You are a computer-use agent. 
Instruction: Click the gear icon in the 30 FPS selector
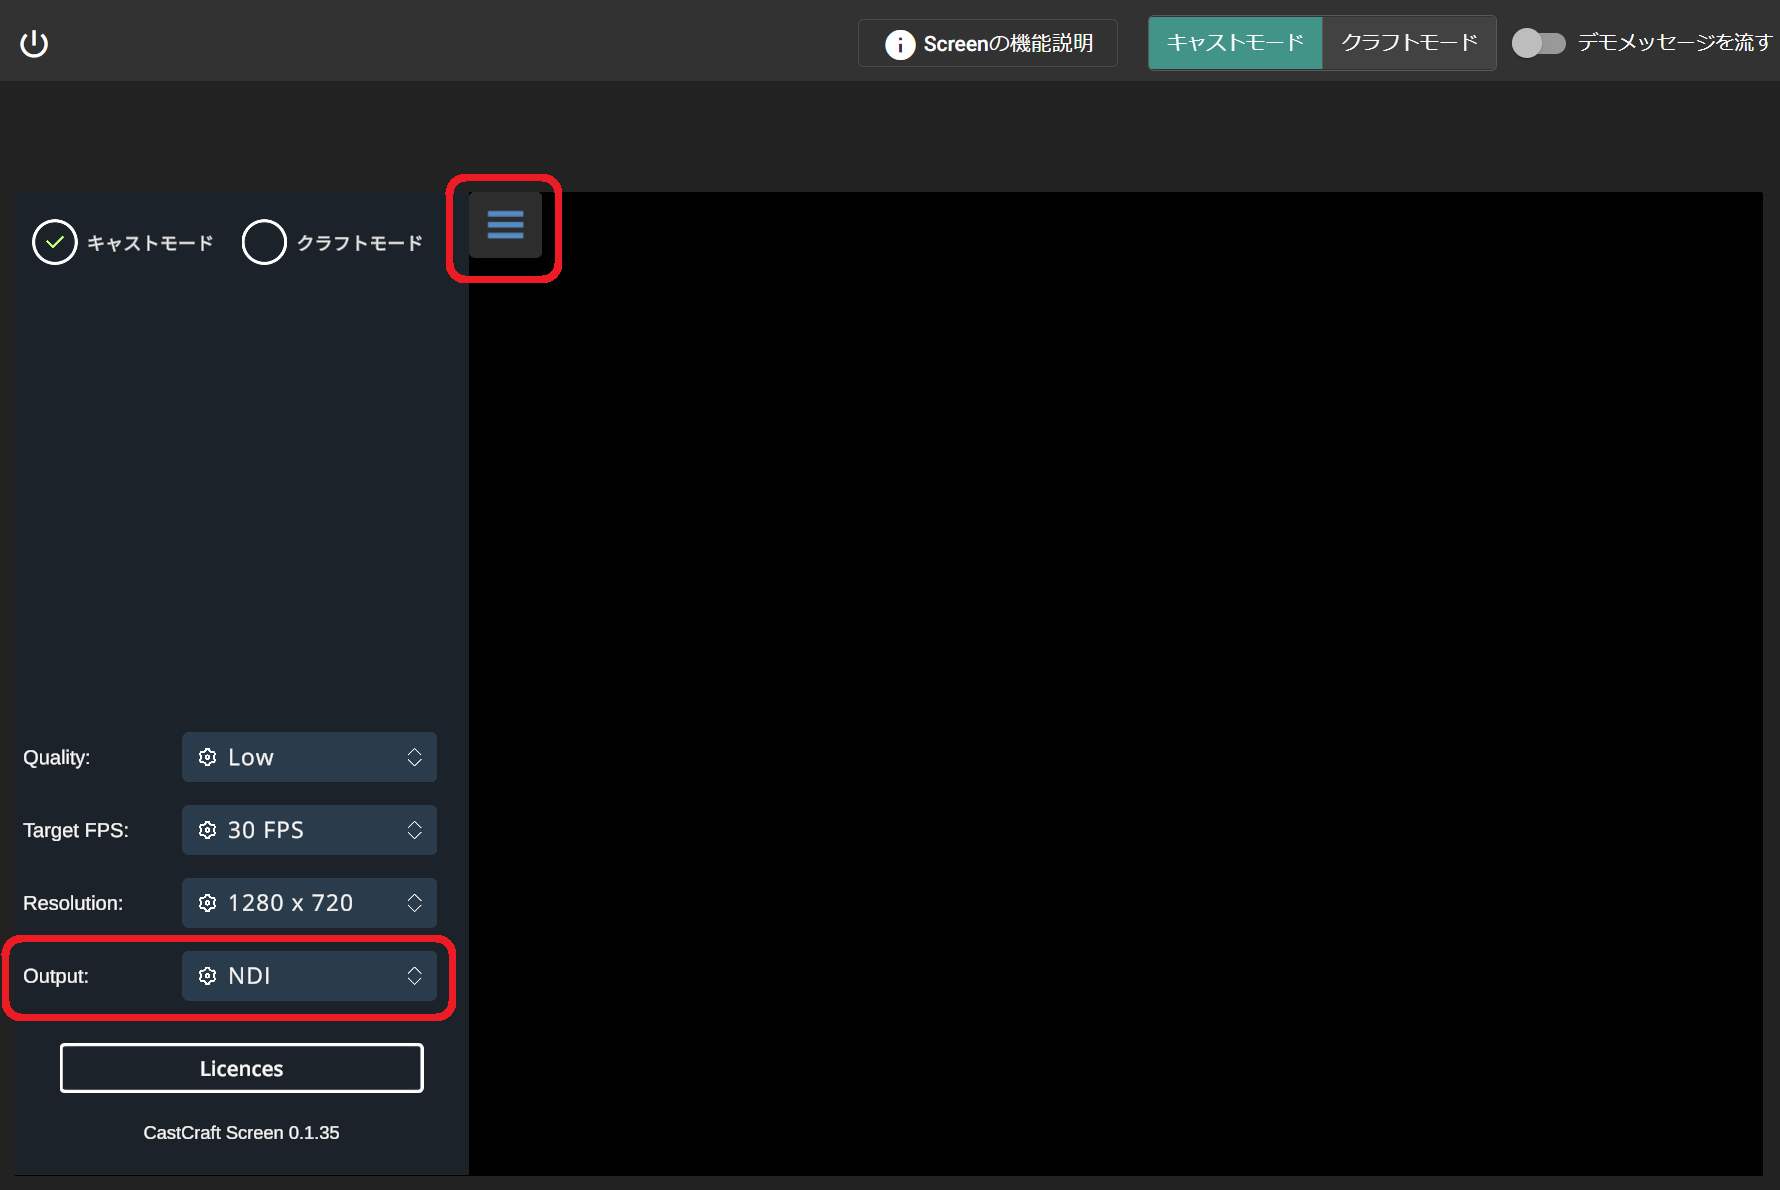tap(207, 830)
